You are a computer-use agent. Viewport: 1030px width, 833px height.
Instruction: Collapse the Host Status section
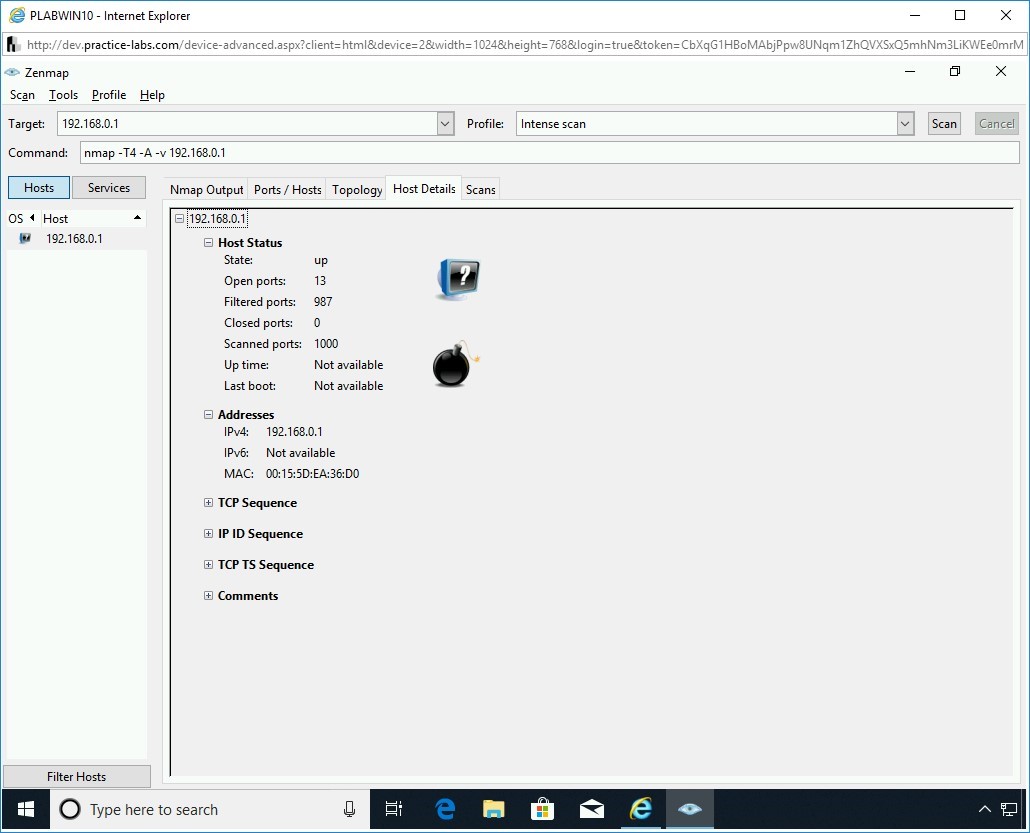point(209,243)
